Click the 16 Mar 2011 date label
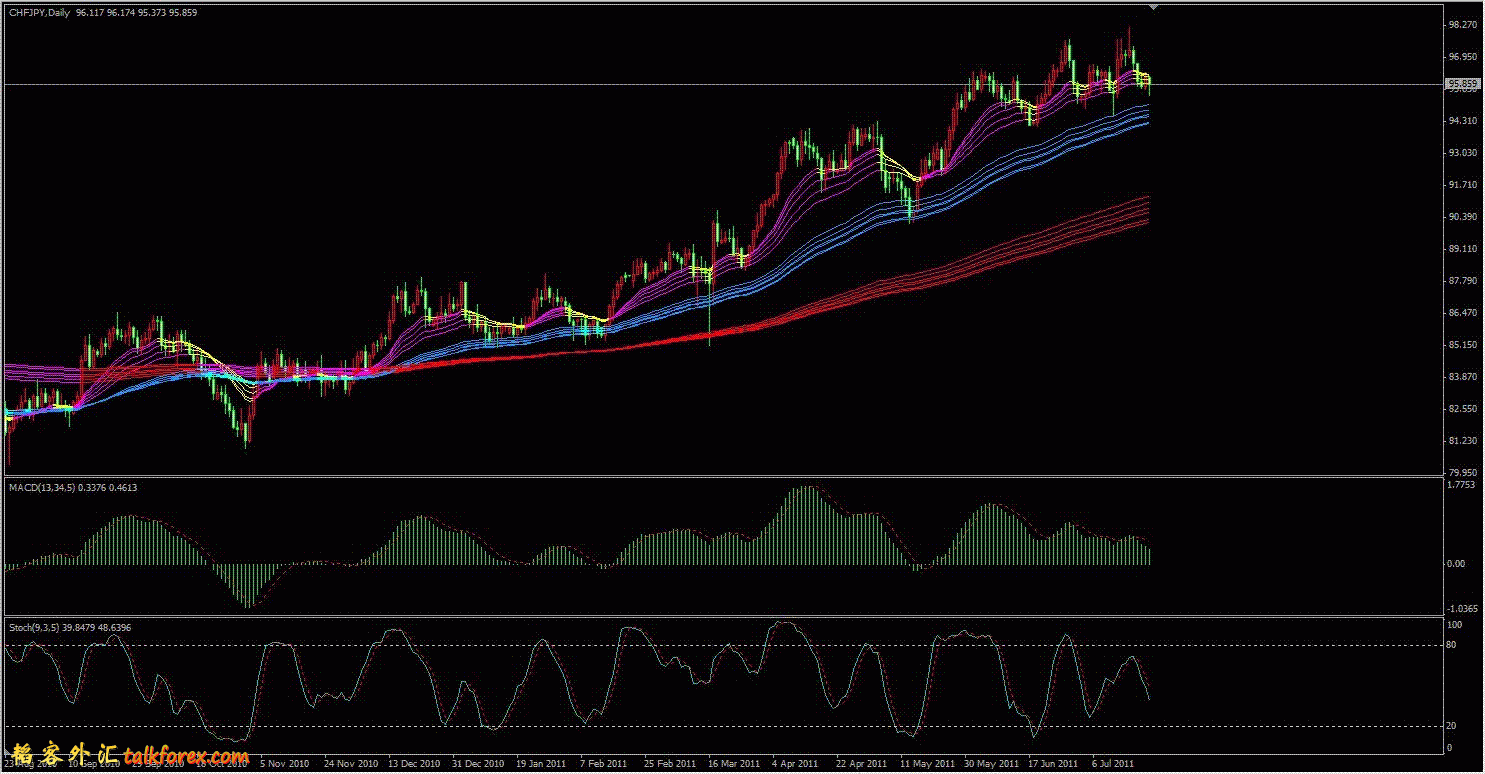 [x=733, y=763]
